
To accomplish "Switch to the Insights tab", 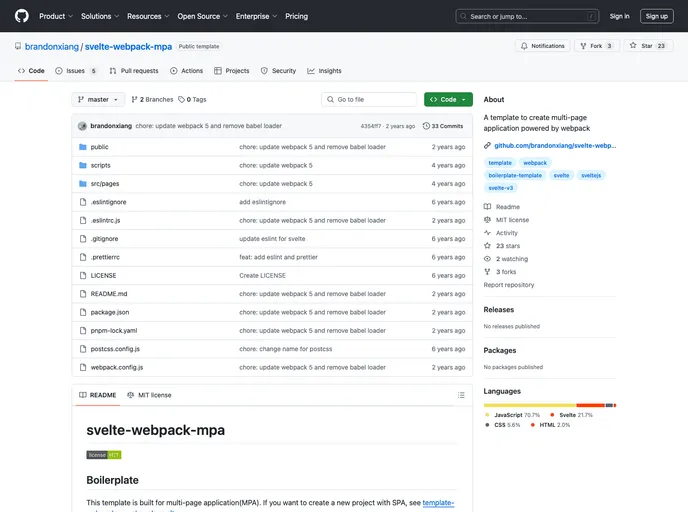I will [324, 71].
